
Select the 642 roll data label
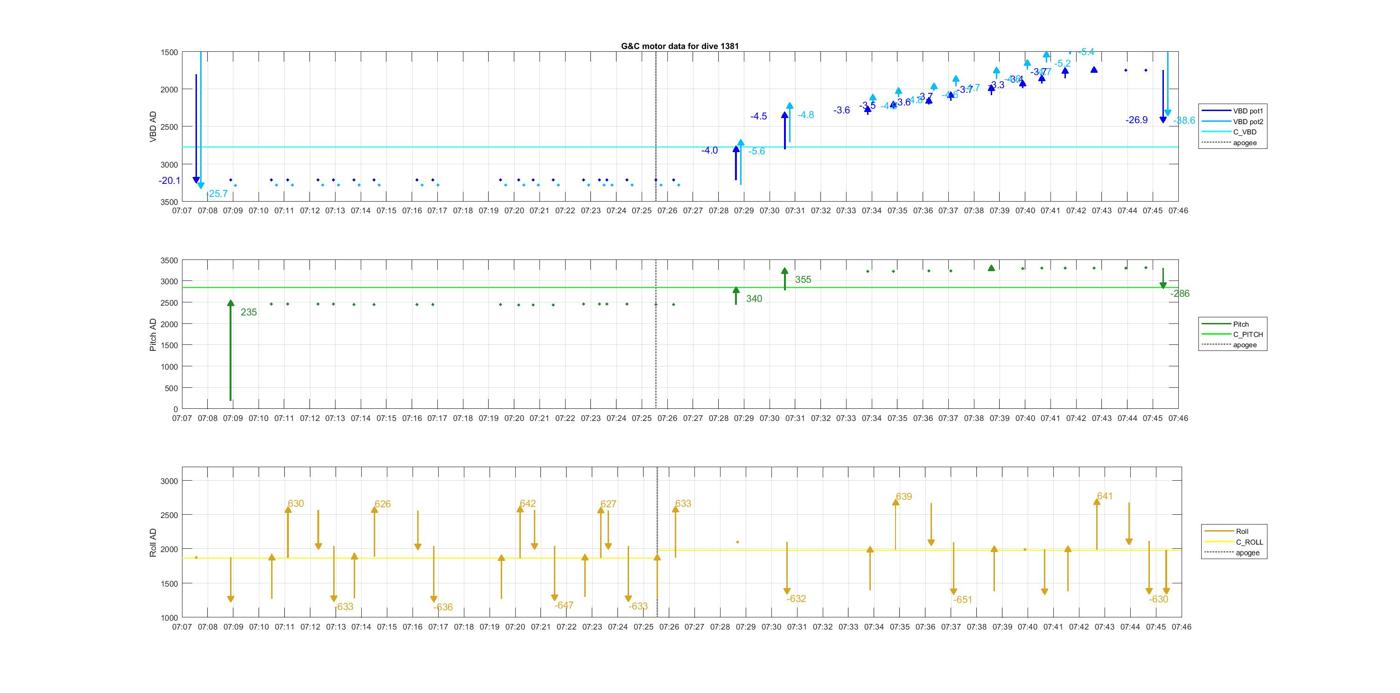(x=528, y=504)
